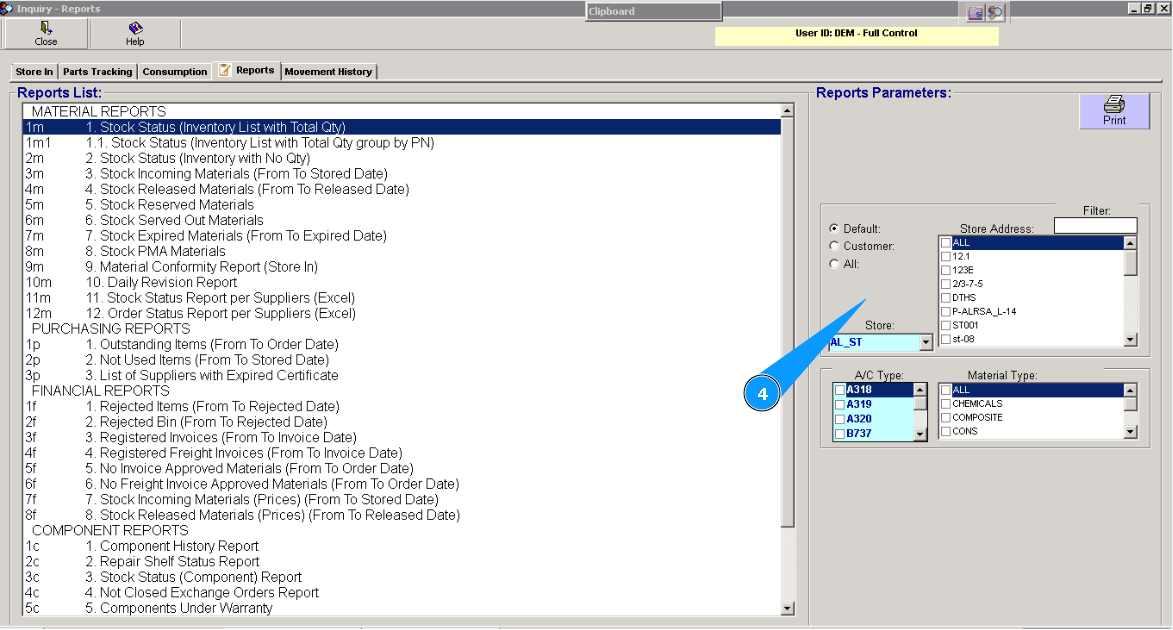This screenshot has width=1173, height=630.
Task: Select 3f Registered Invoices report
Action: [x=402, y=438]
